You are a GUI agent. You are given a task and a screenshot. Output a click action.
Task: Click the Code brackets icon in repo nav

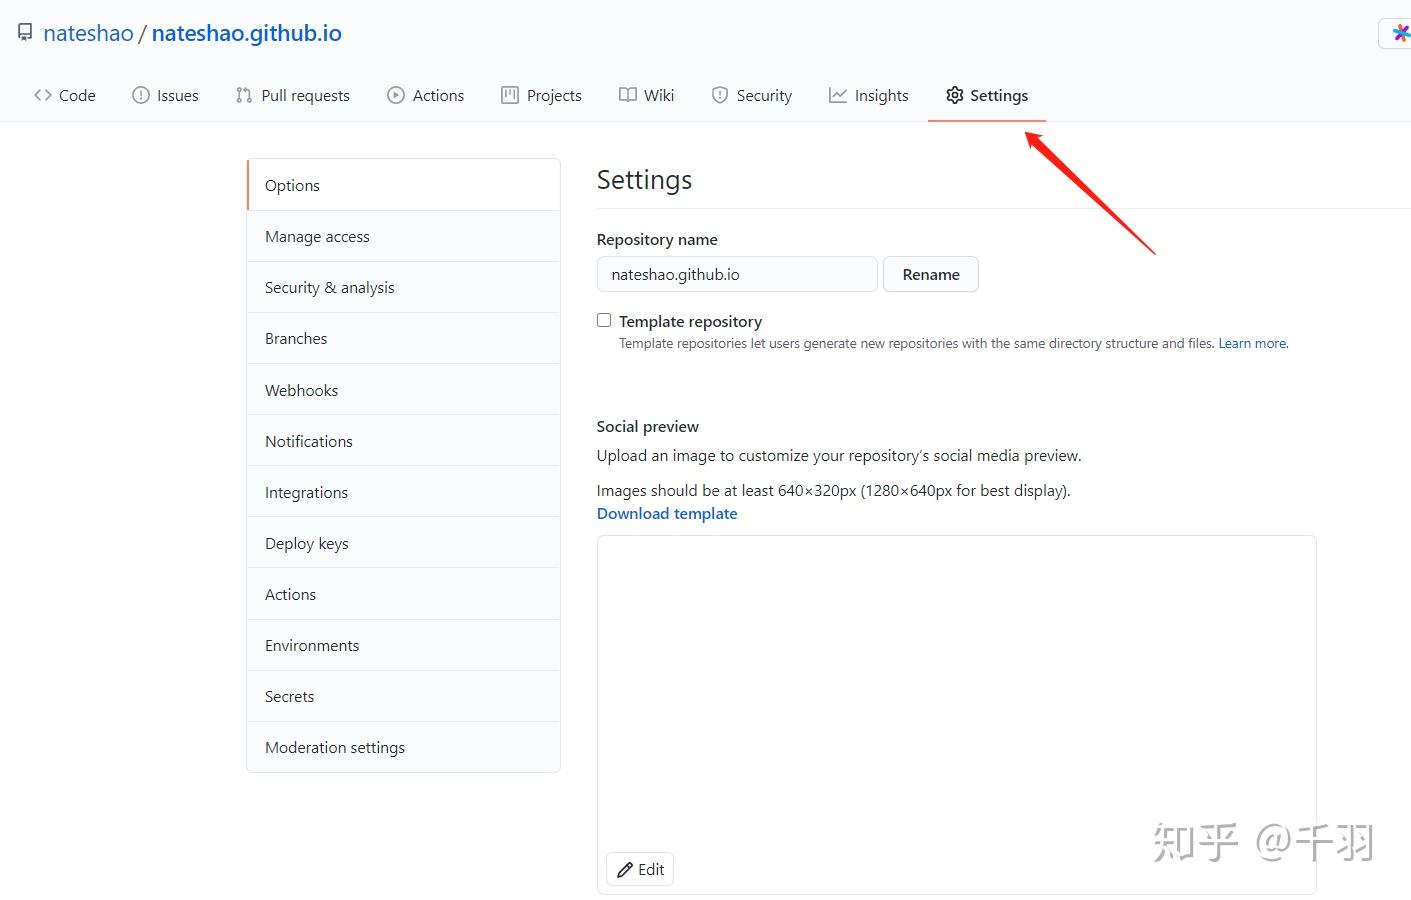42,95
